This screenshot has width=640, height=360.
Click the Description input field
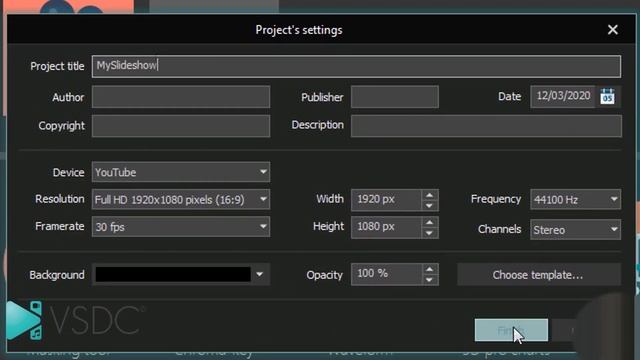pyautogui.click(x=486, y=126)
